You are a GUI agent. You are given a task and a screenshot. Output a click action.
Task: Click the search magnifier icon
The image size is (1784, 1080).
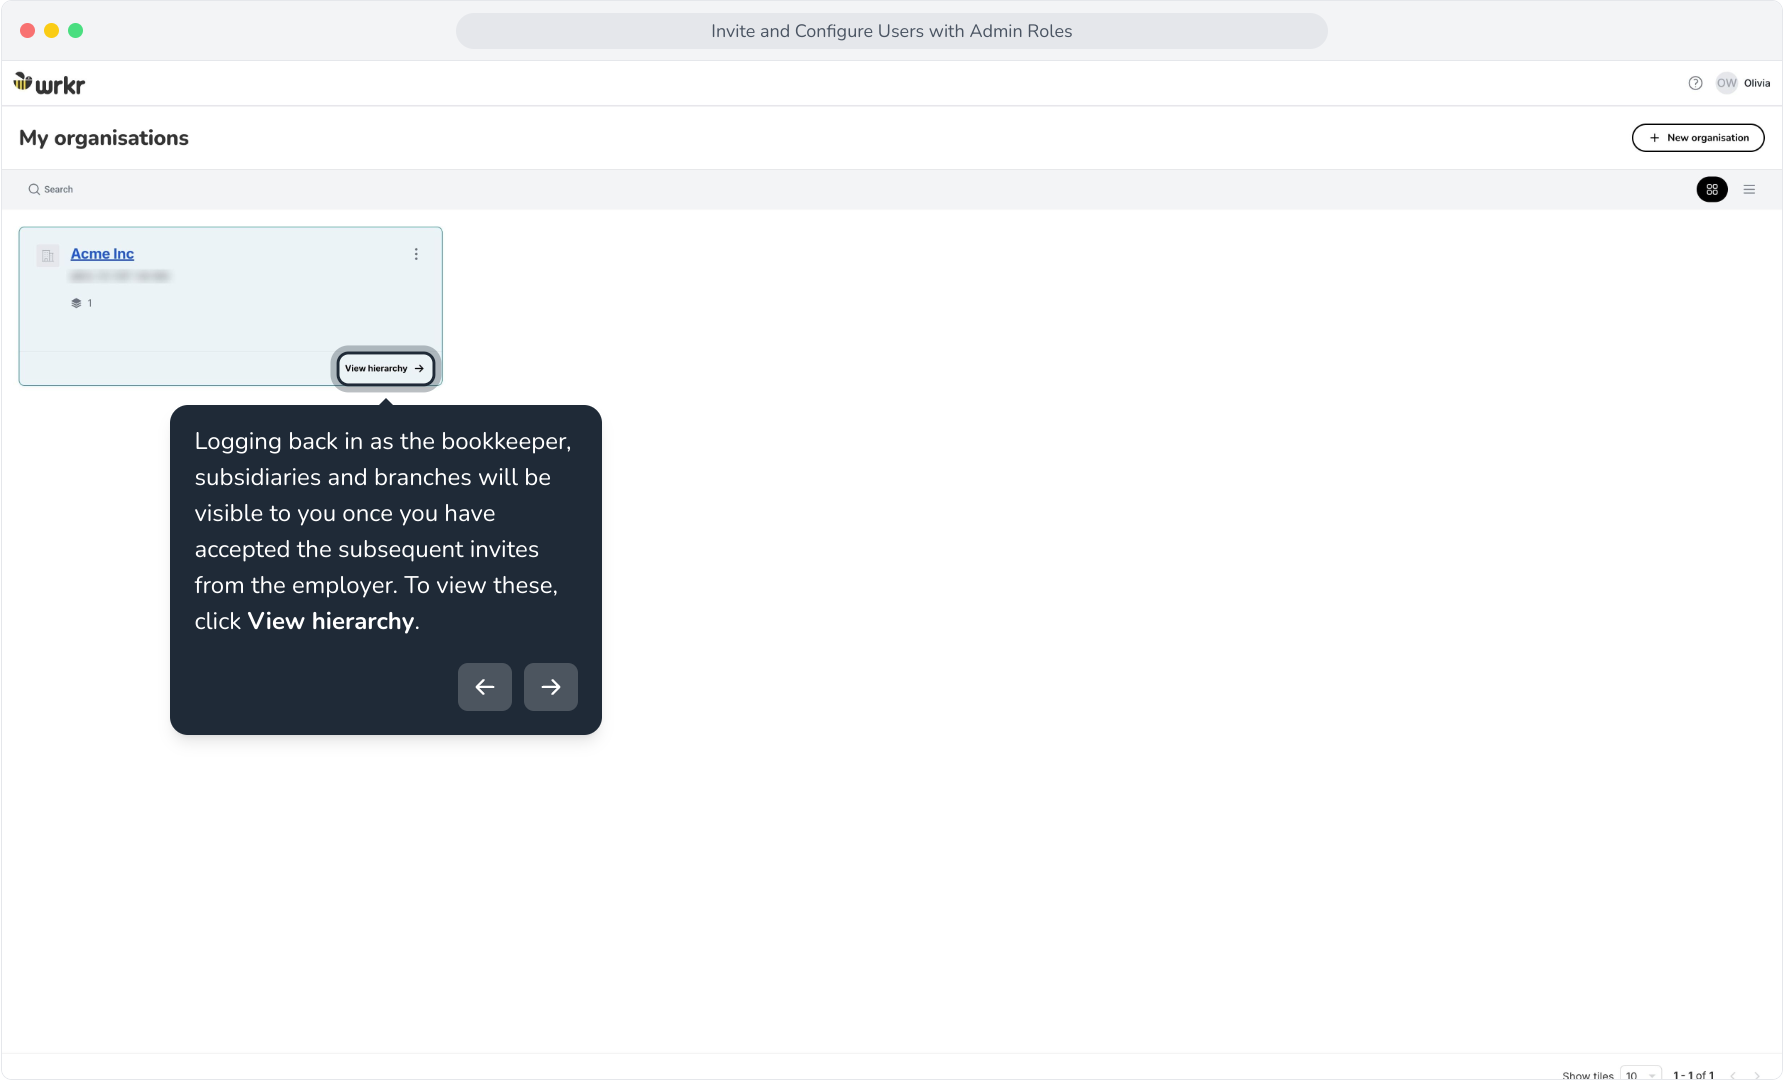(34, 189)
